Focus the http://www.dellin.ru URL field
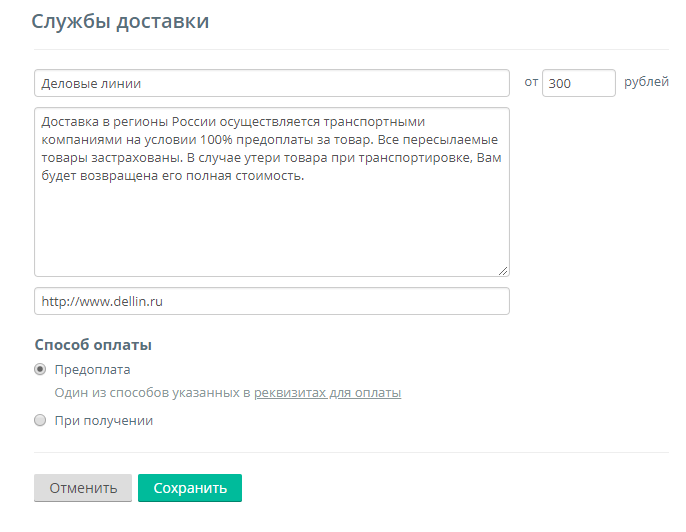This screenshot has width=686, height=532. [272, 301]
